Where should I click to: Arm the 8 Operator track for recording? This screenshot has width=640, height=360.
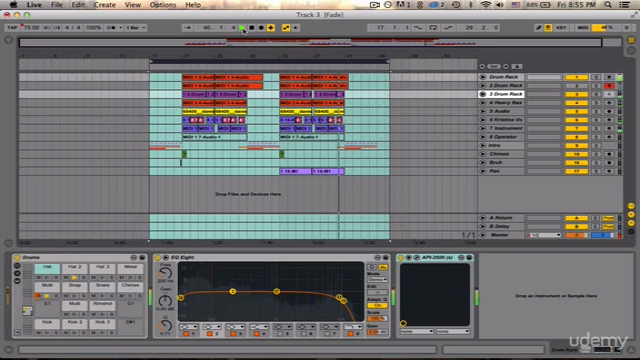point(609,137)
